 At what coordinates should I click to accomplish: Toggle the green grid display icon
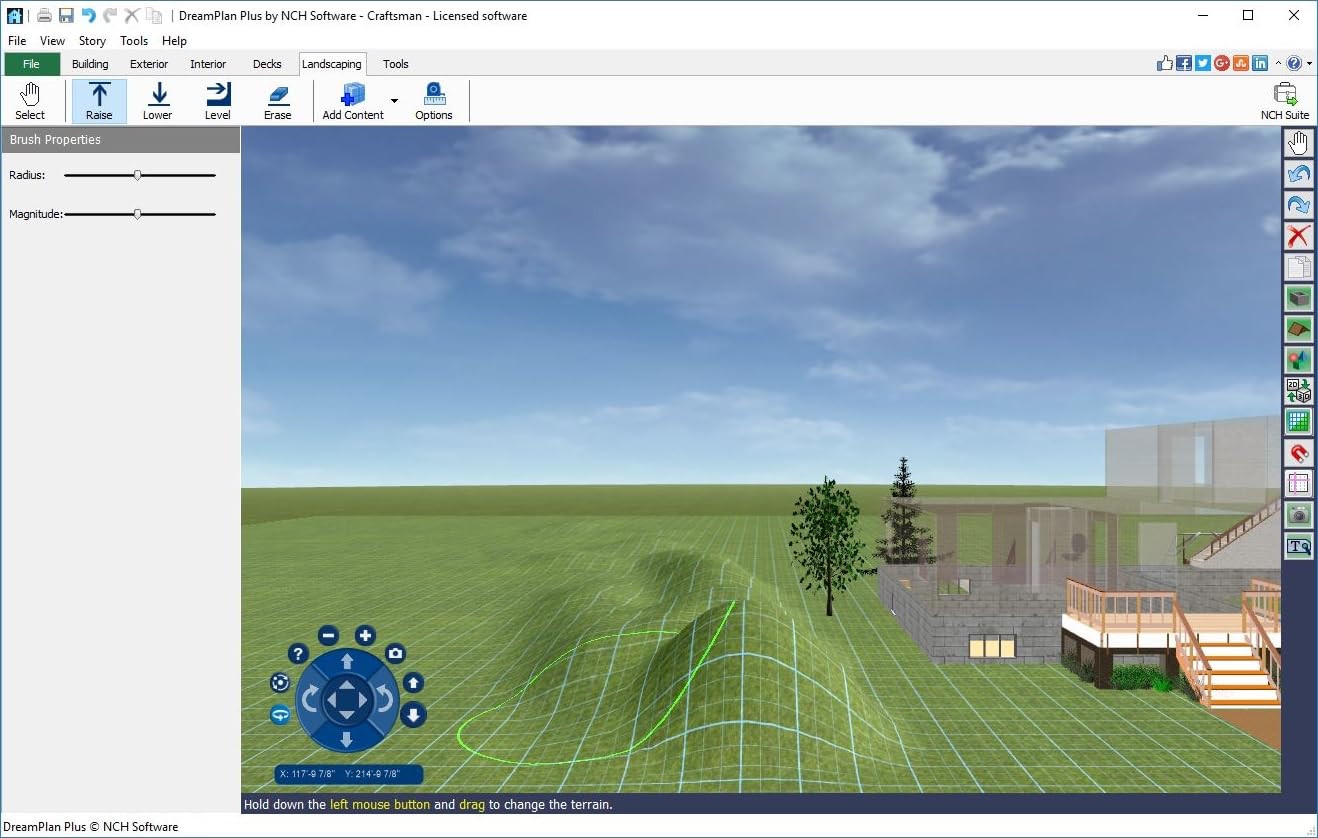point(1298,422)
